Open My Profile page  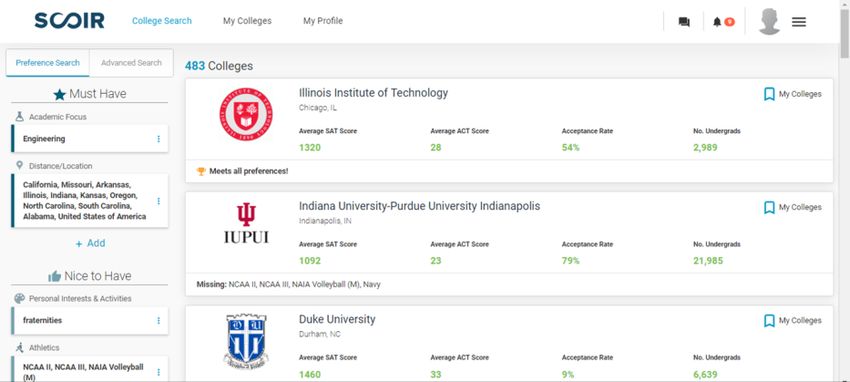click(323, 21)
